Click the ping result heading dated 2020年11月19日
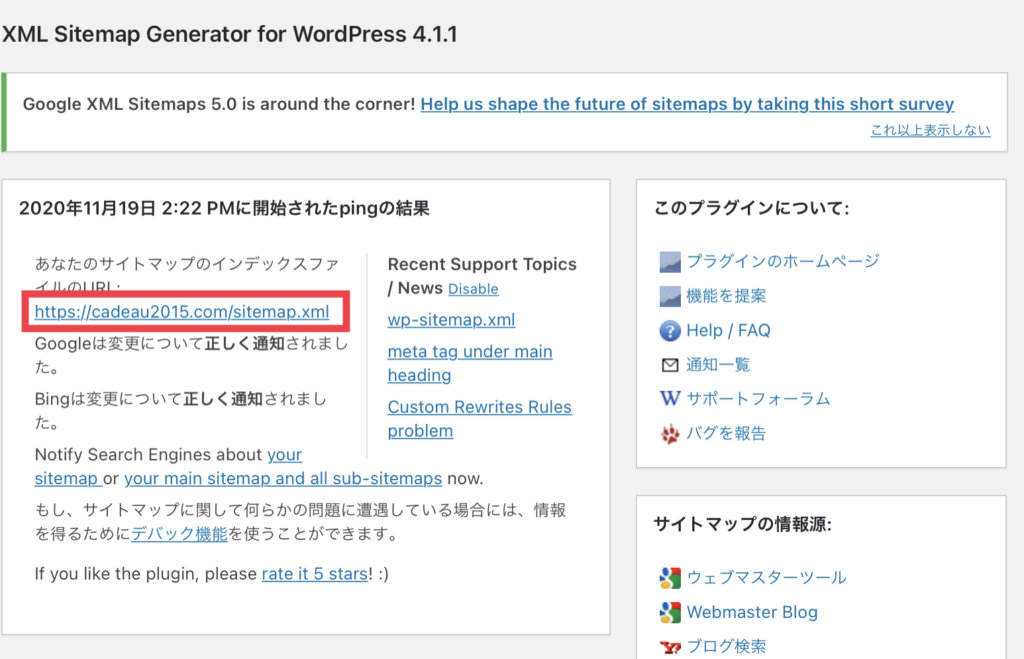This screenshot has width=1024, height=659. tap(224, 208)
